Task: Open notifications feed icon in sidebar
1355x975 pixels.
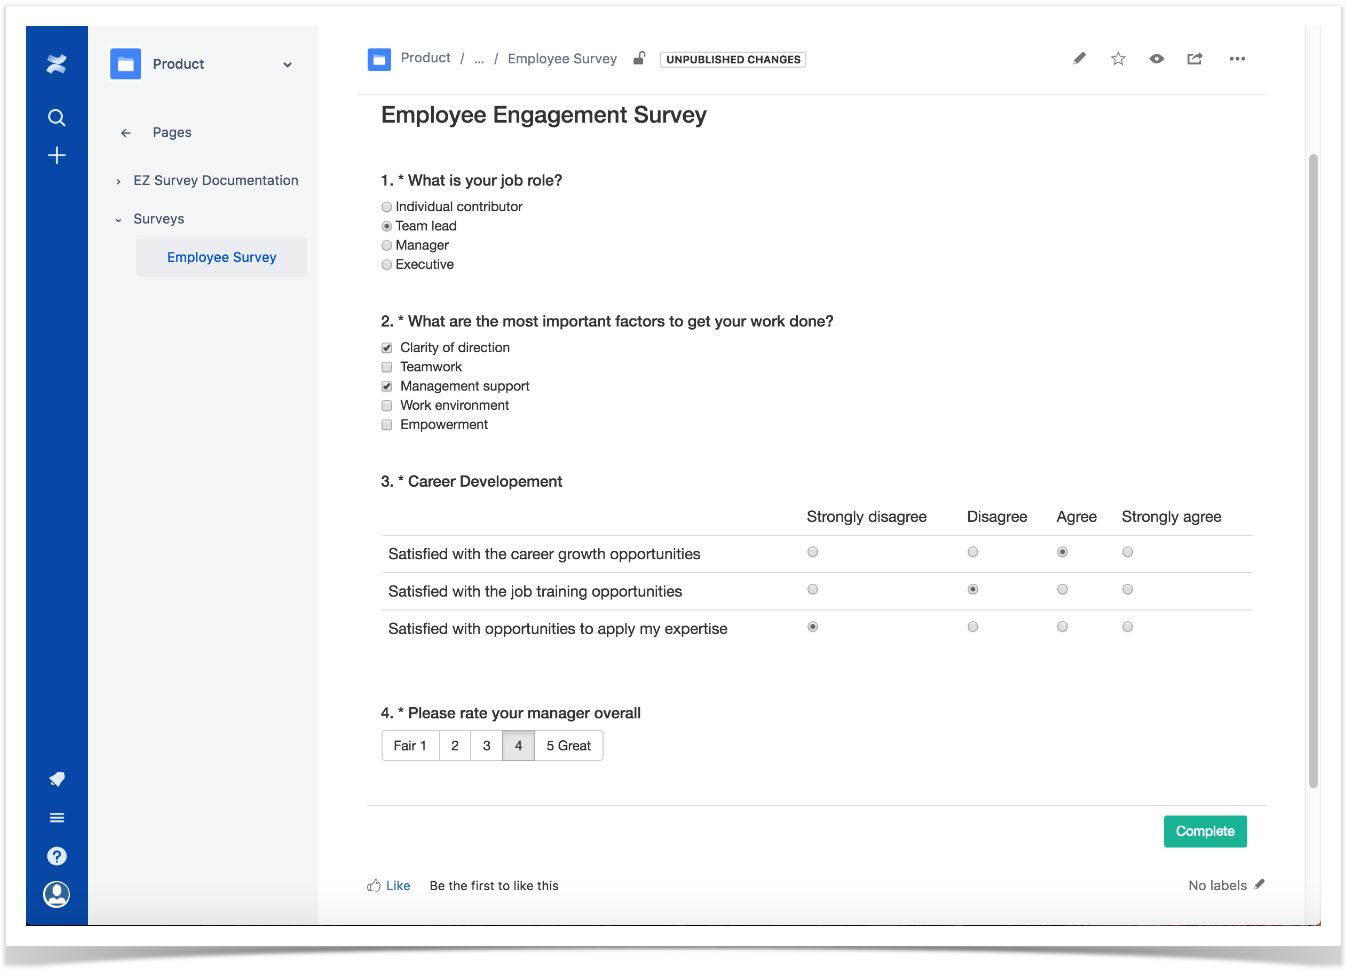Action: 57,779
